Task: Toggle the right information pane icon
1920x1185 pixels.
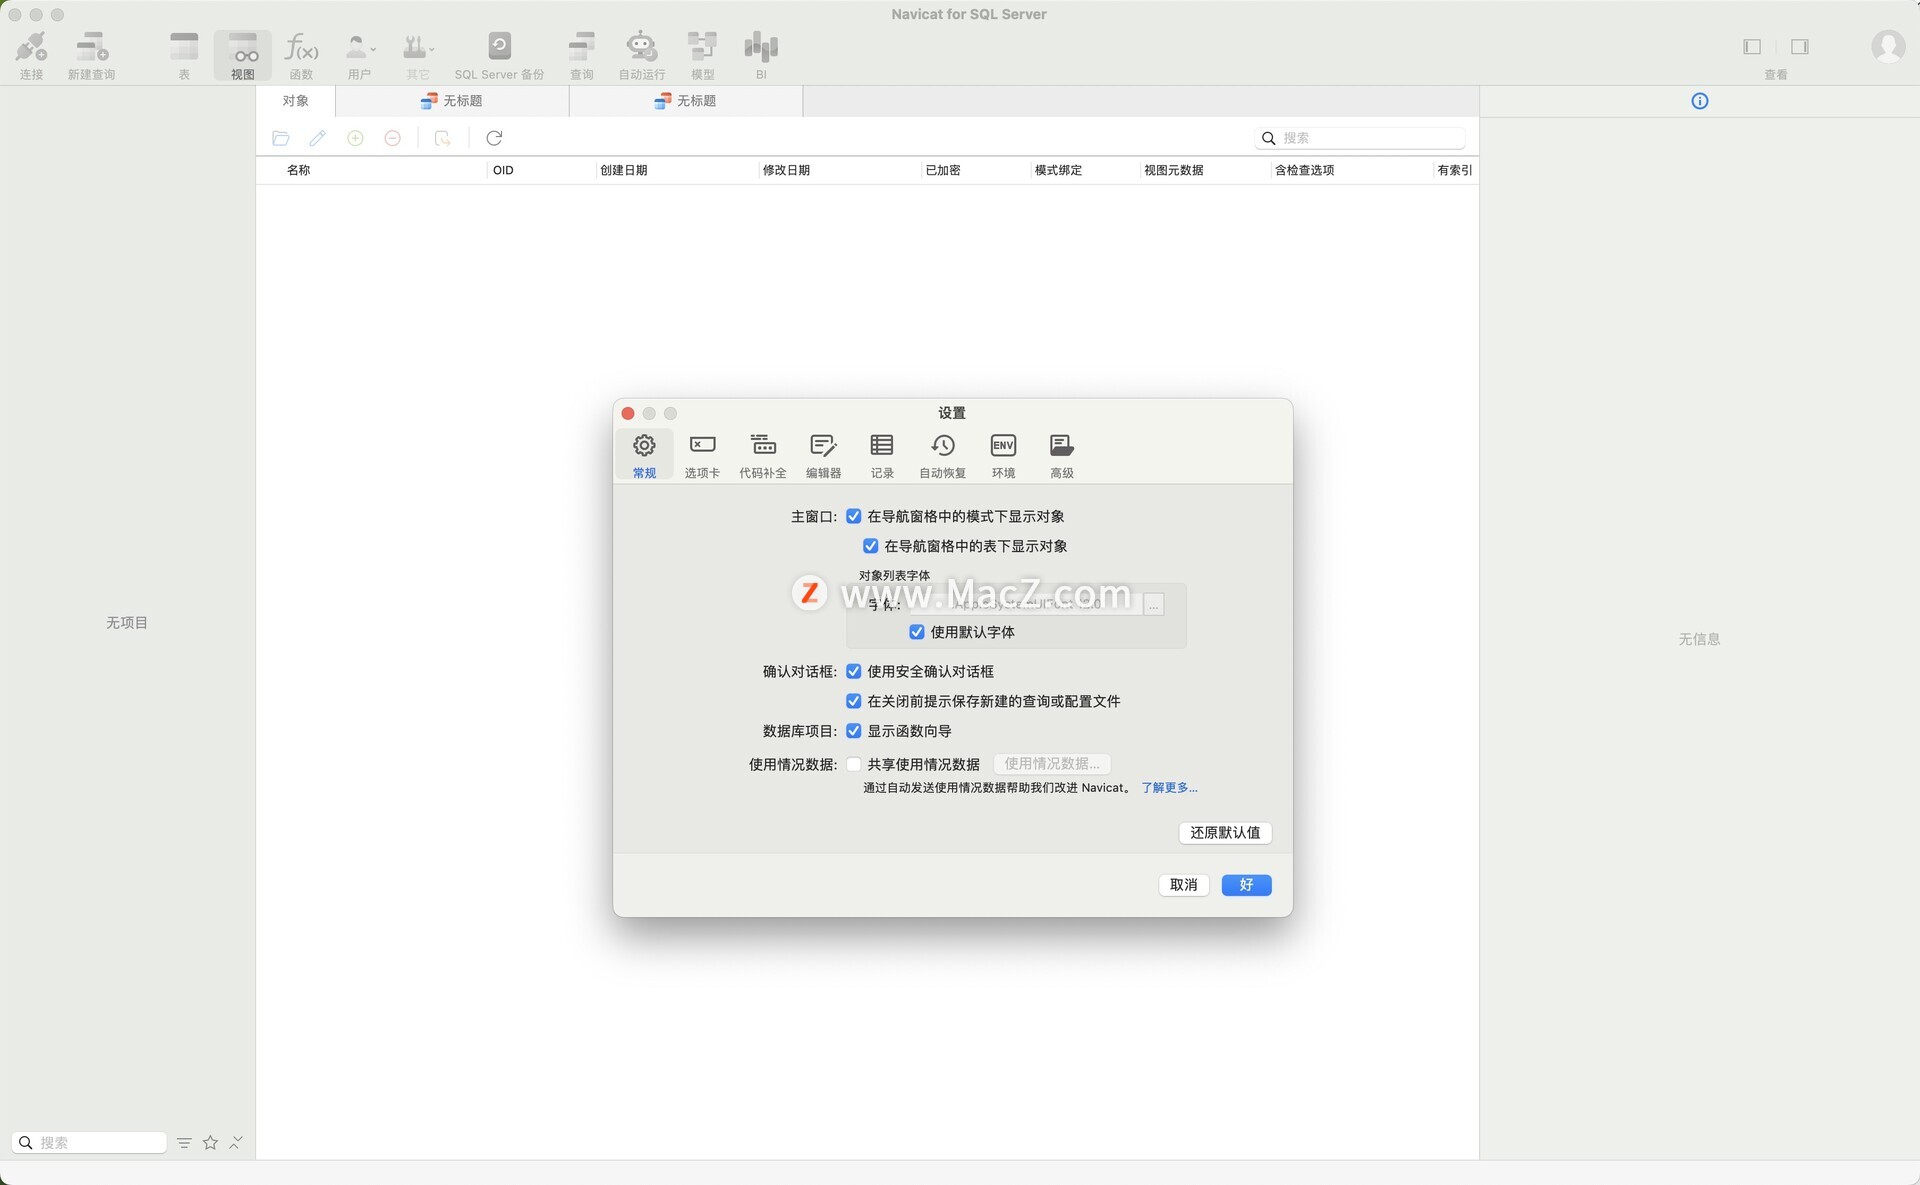Action: point(1800,47)
